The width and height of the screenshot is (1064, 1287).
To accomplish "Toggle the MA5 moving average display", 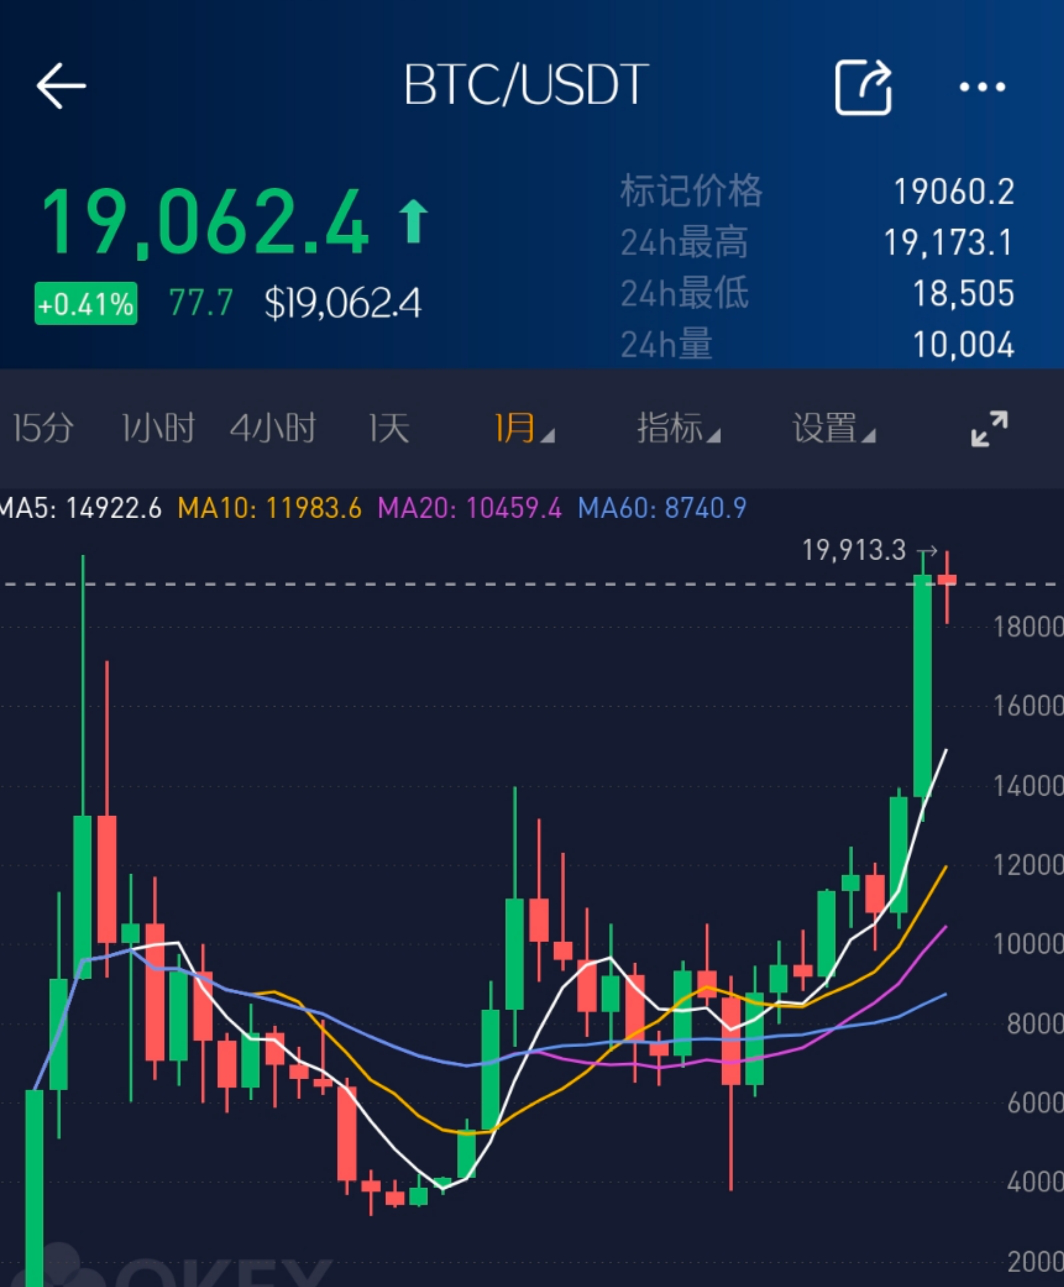I will tap(80, 509).
